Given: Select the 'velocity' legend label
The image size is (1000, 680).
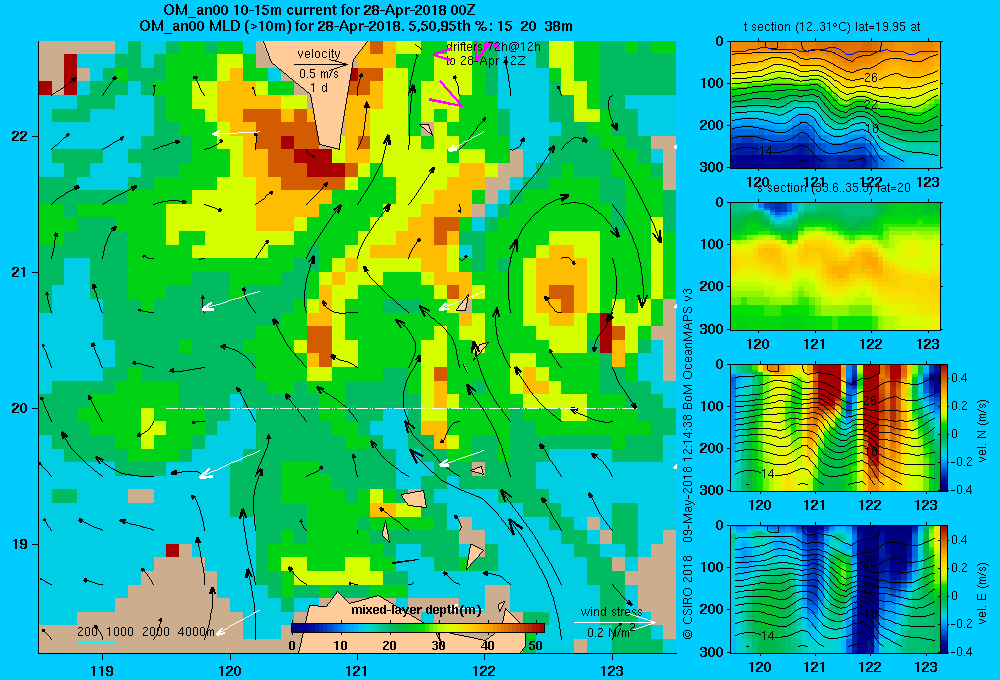Looking at the screenshot, I should pos(318,54).
